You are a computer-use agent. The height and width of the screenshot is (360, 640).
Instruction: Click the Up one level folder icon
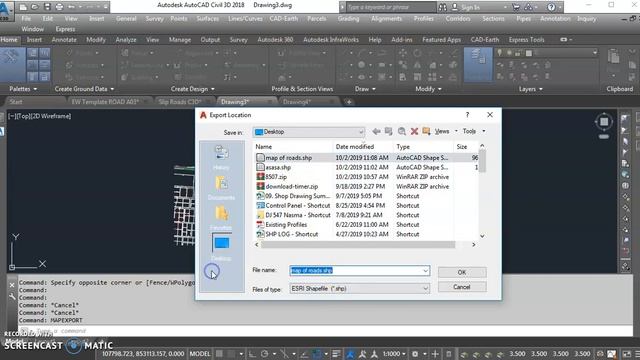[x=389, y=131]
